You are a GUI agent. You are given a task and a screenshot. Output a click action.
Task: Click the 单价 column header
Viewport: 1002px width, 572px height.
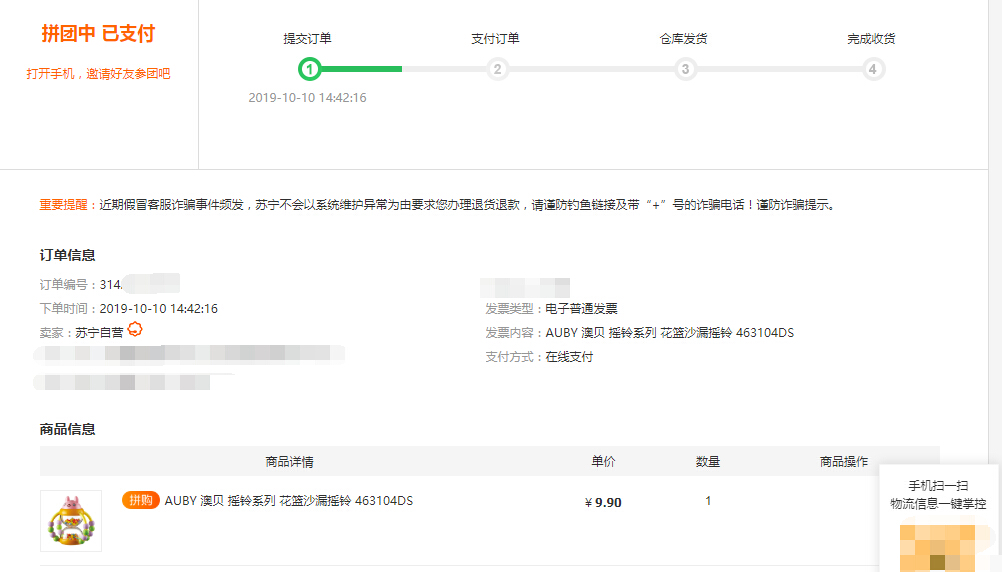[603, 461]
